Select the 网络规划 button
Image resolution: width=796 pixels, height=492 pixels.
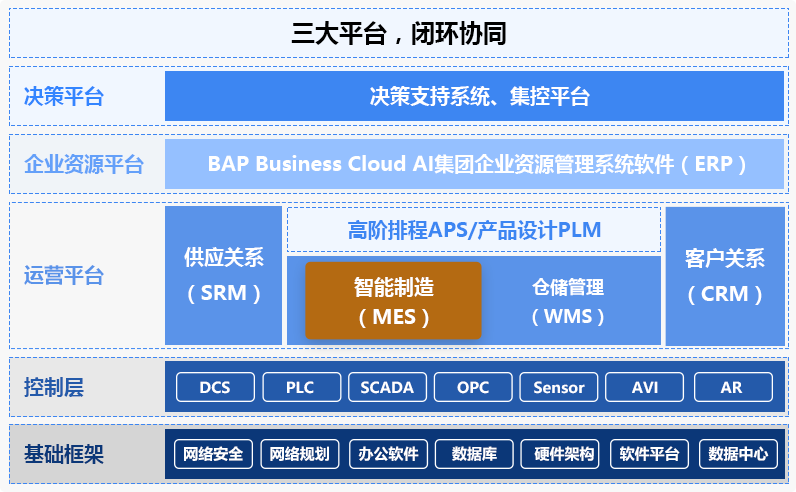[x=300, y=454]
